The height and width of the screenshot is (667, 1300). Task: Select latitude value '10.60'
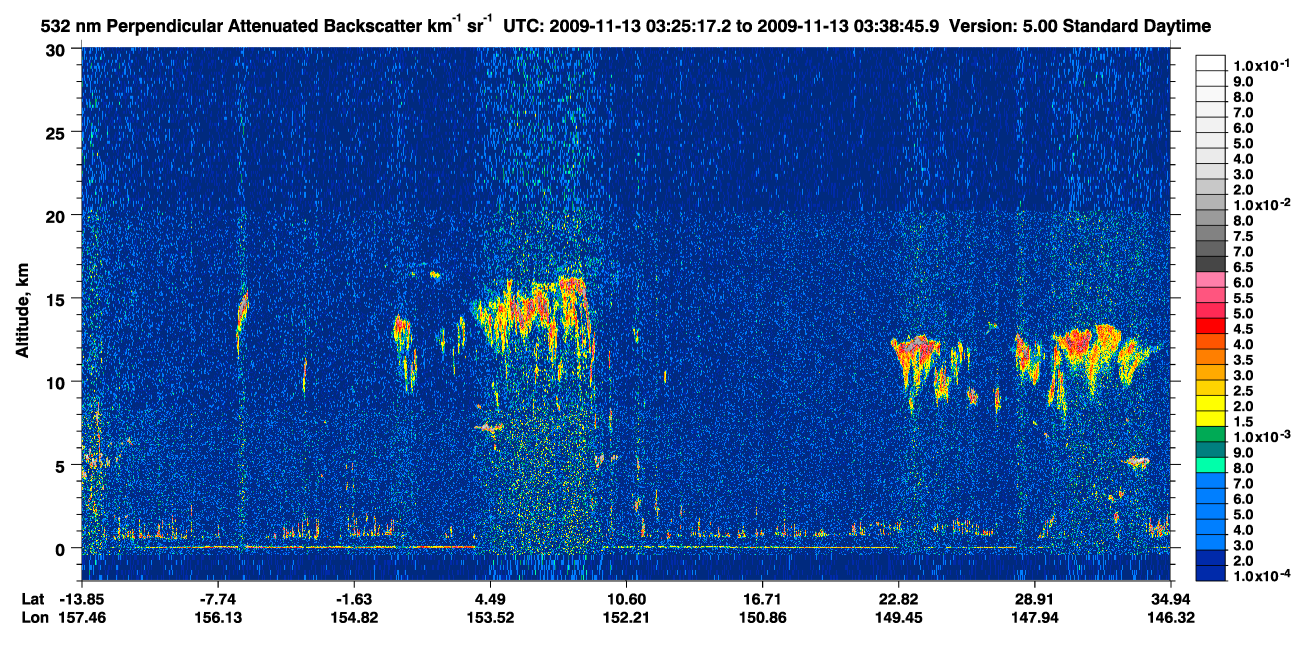tap(626, 598)
